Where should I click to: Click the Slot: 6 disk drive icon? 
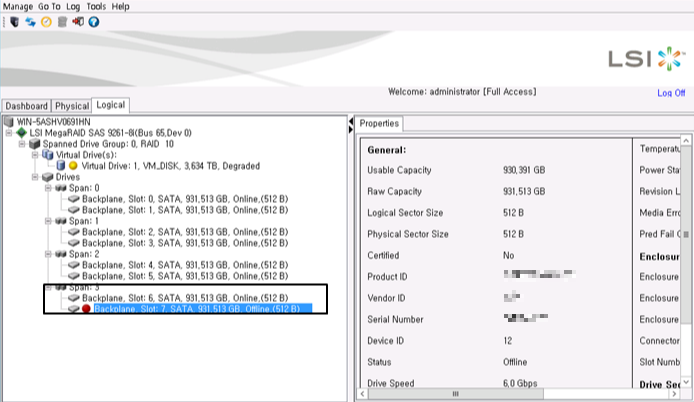coord(73,298)
